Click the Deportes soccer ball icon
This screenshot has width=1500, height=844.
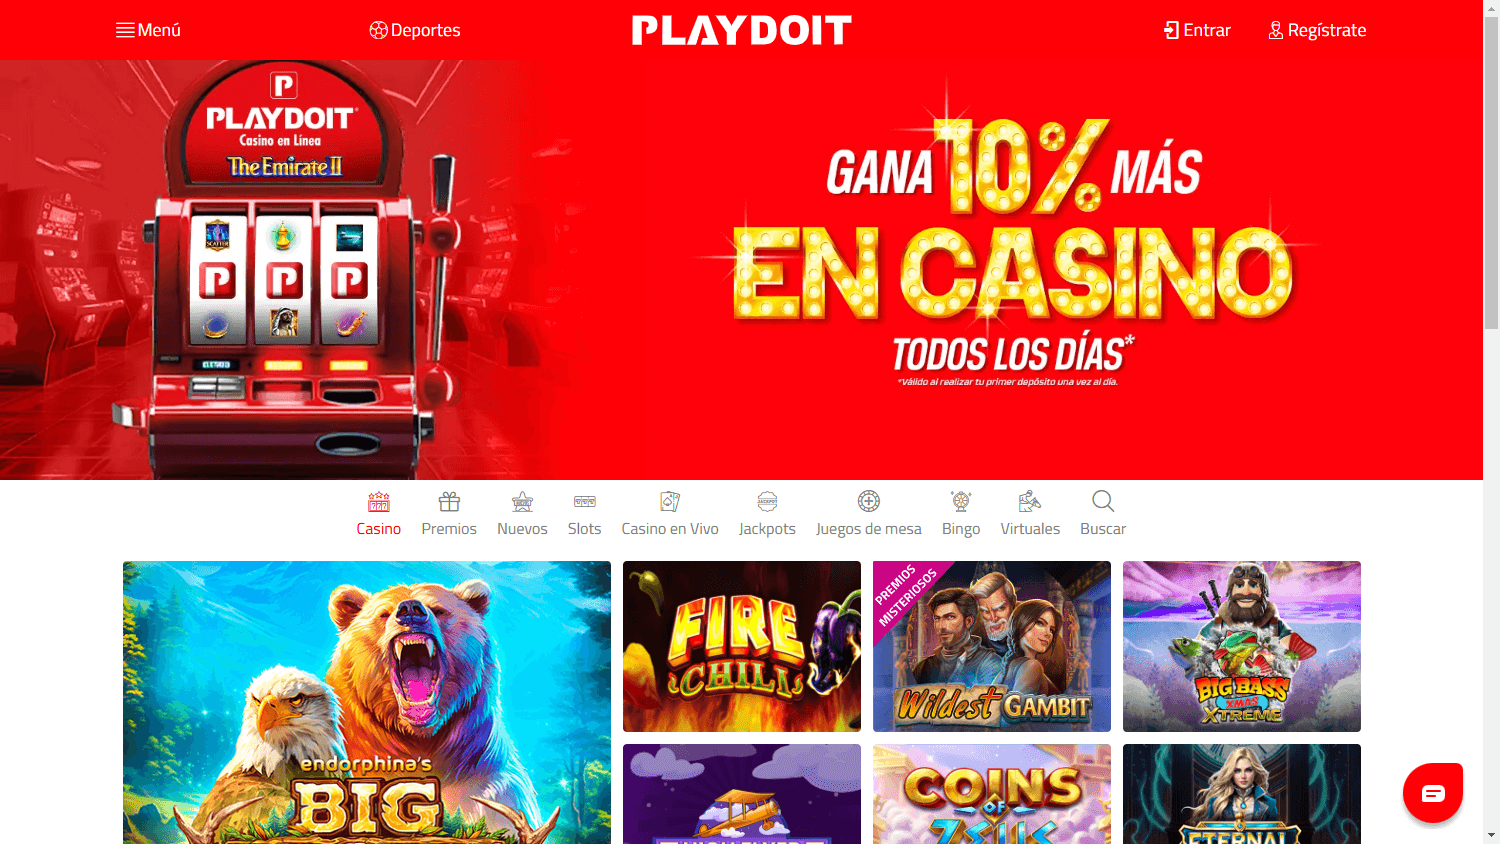[x=378, y=30]
